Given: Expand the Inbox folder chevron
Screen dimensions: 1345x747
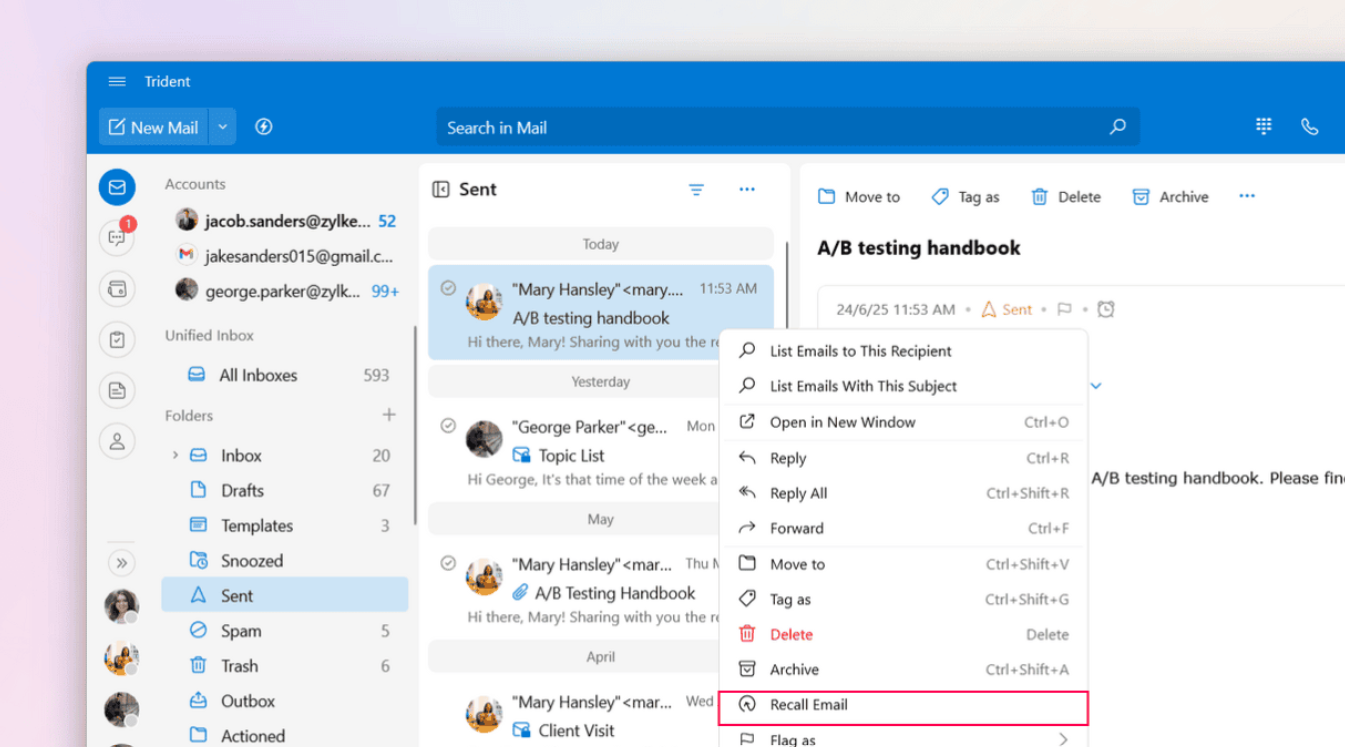Looking at the screenshot, I should (175, 455).
